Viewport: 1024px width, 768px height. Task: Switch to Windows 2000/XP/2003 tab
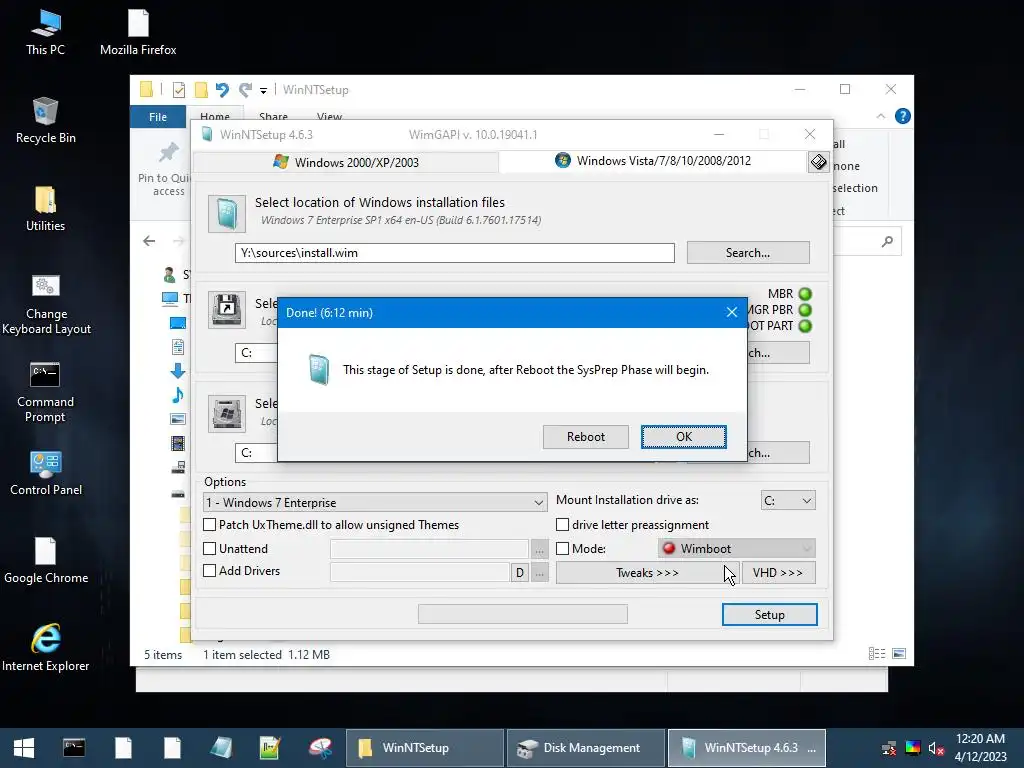(x=346, y=162)
